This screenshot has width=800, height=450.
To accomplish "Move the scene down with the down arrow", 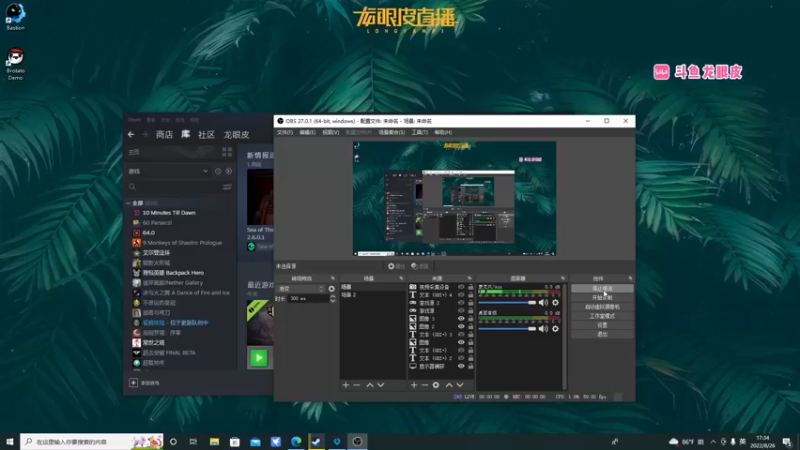I will click(381, 385).
